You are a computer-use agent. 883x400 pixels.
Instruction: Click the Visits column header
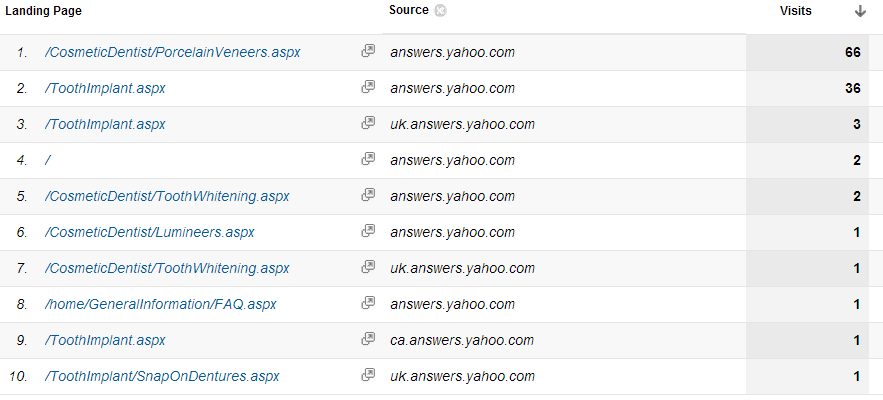click(796, 11)
